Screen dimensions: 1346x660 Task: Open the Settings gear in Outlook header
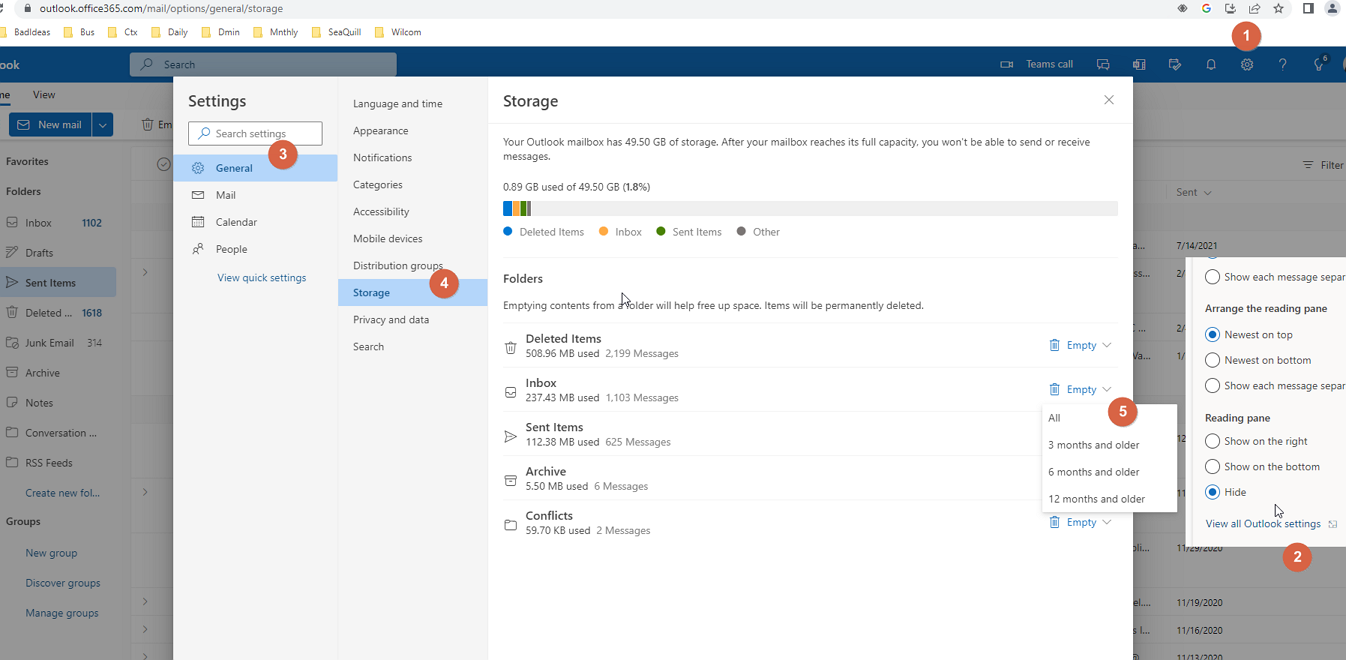(1246, 65)
